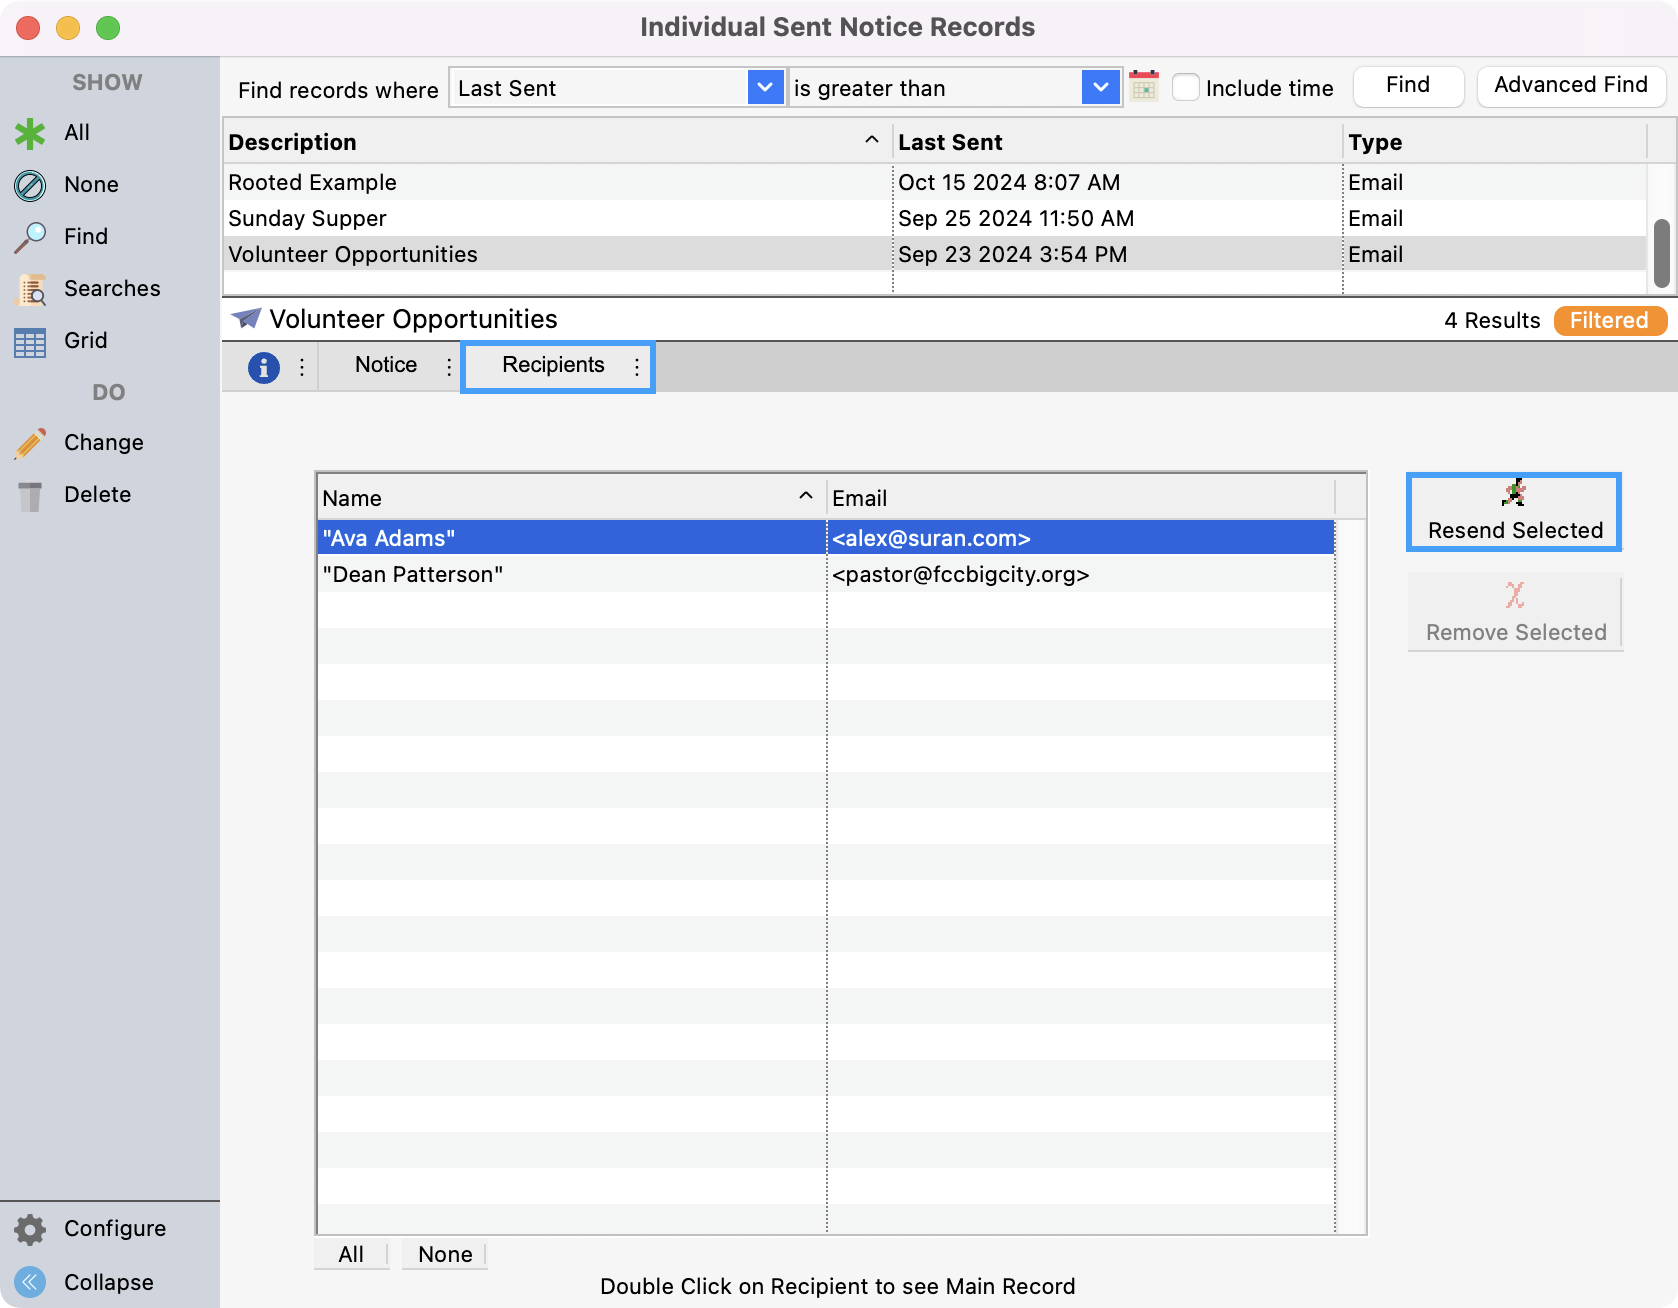The height and width of the screenshot is (1308, 1678).
Task: Open Advanced Find
Action: (1570, 85)
